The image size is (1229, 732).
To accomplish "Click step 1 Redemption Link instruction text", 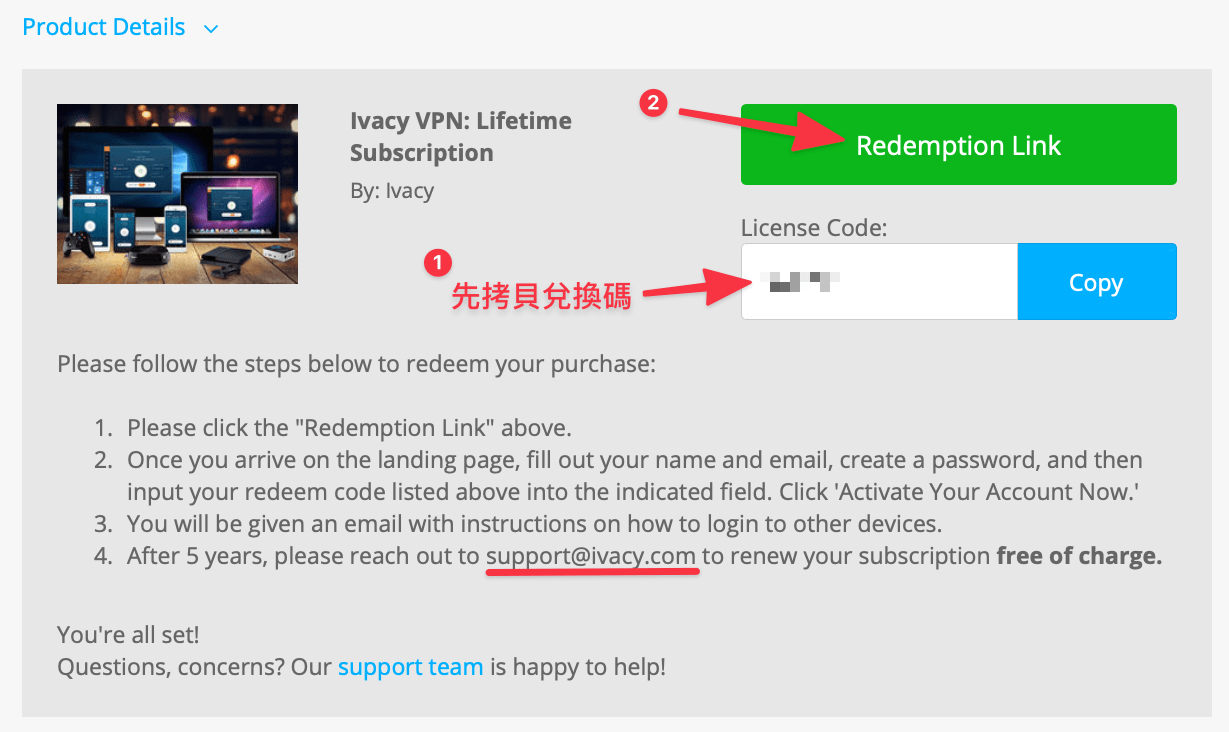I will tap(349, 428).
